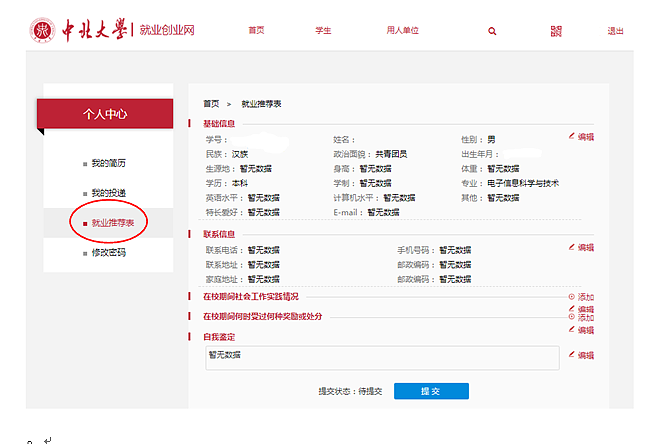
Task: Edit the 联系信息 section
Action: pos(581,247)
